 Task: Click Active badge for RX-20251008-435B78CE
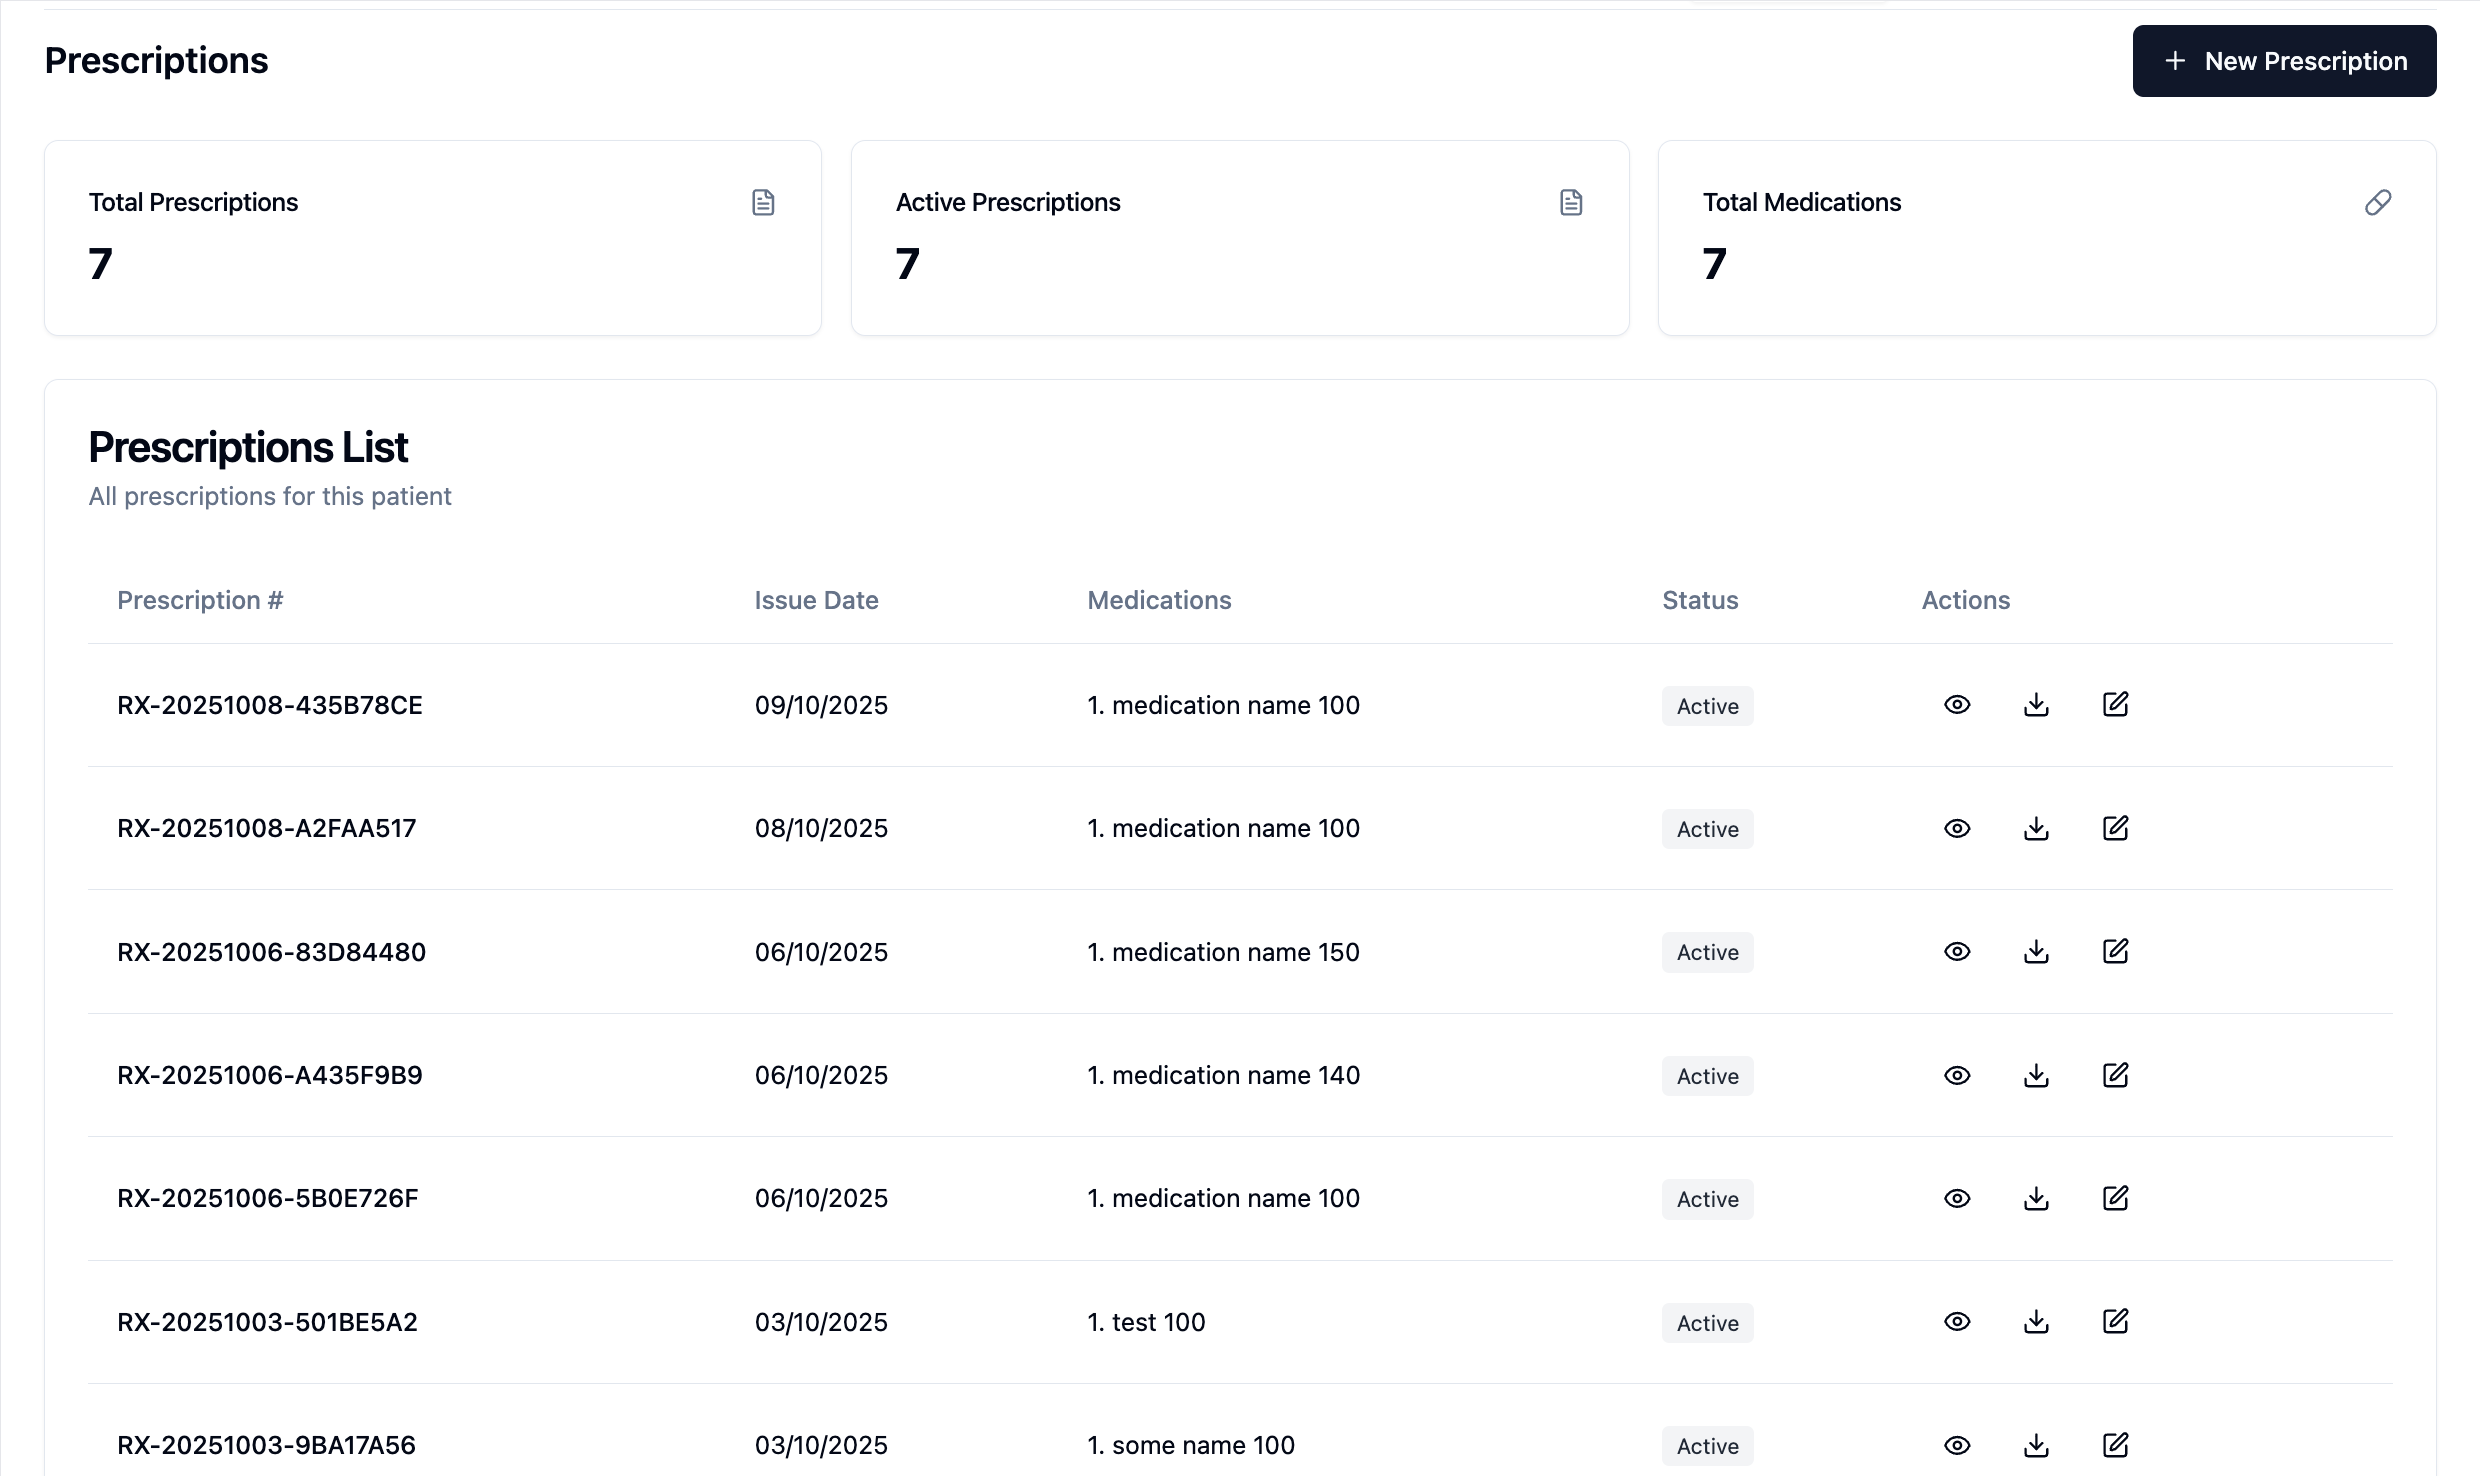[1707, 706]
